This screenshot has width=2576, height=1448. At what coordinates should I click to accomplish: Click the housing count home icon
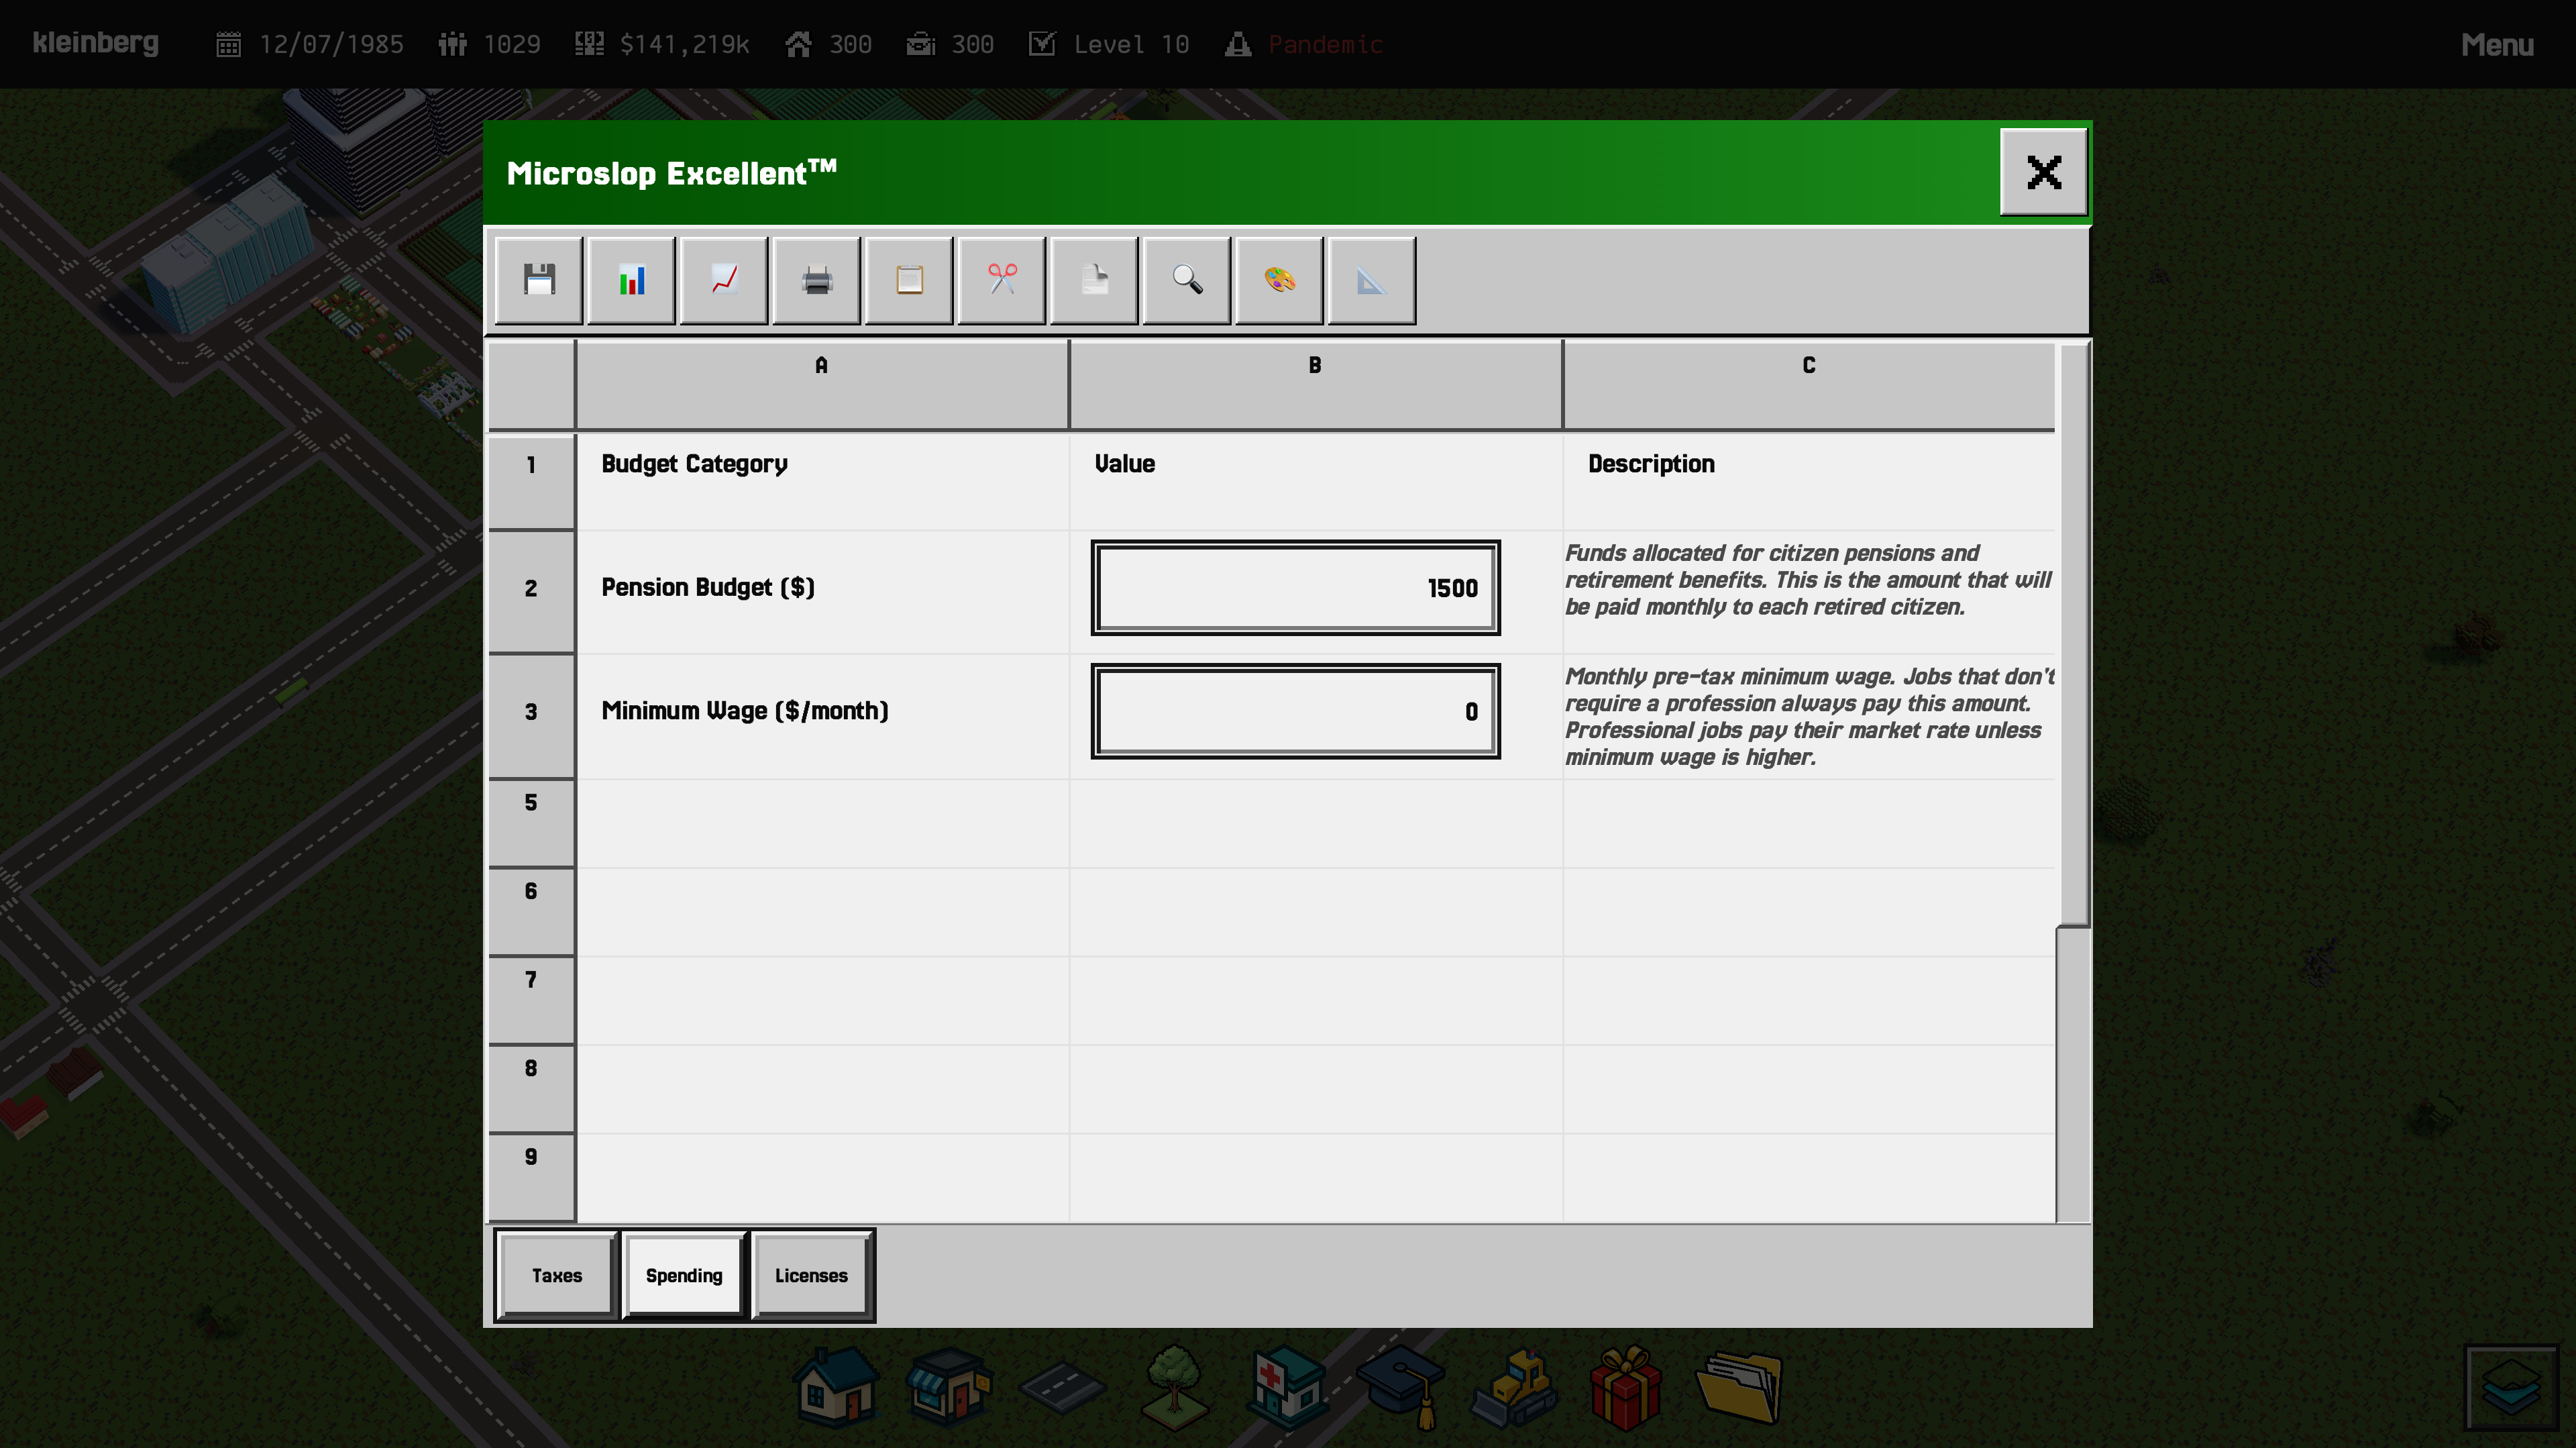tap(798, 44)
